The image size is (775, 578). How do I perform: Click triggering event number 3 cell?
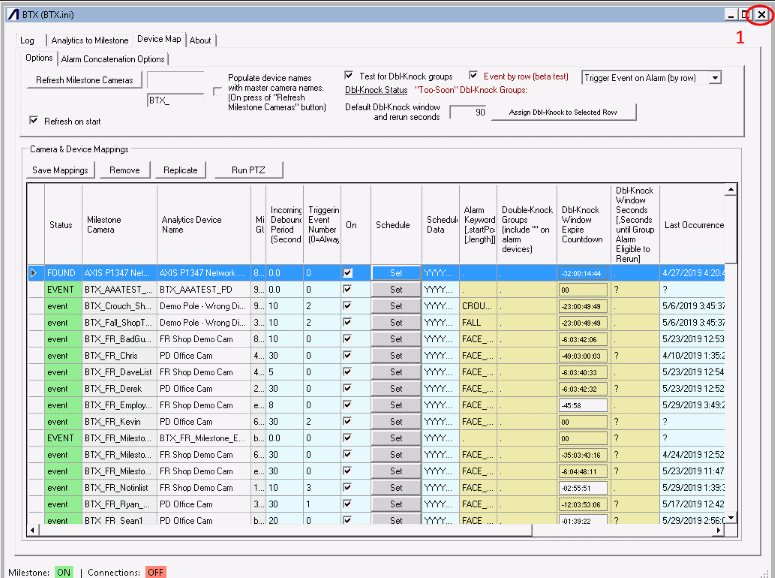click(322, 488)
